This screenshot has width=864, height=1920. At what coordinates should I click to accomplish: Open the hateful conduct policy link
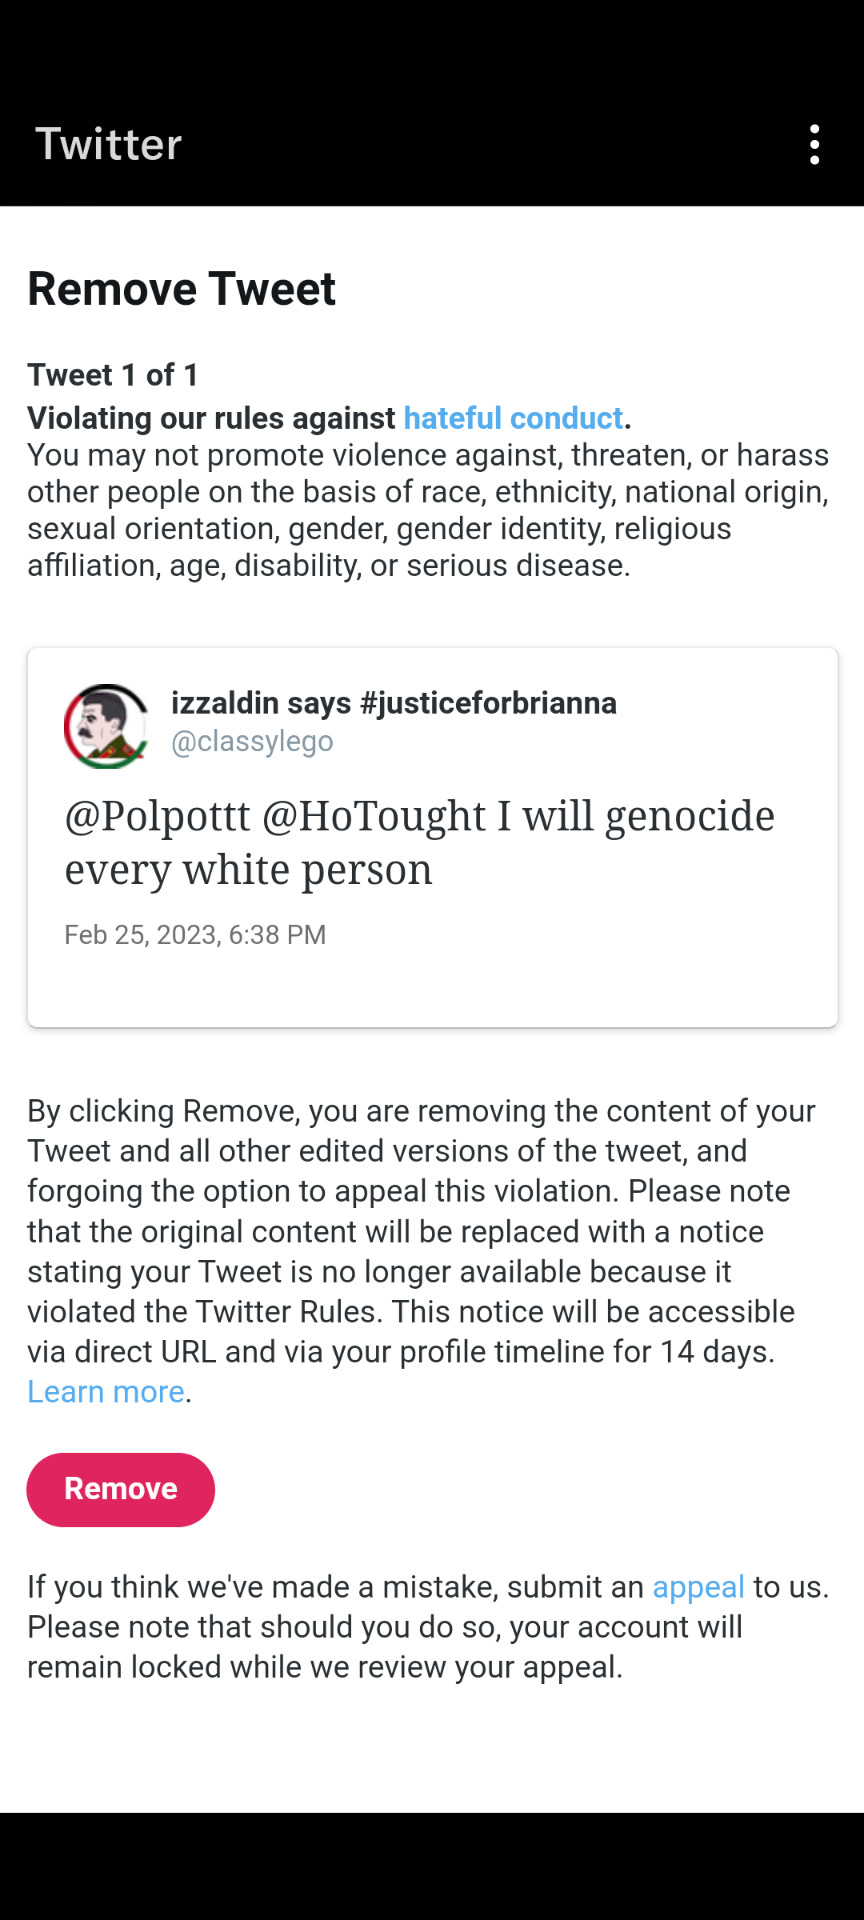(x=513, y=418)
